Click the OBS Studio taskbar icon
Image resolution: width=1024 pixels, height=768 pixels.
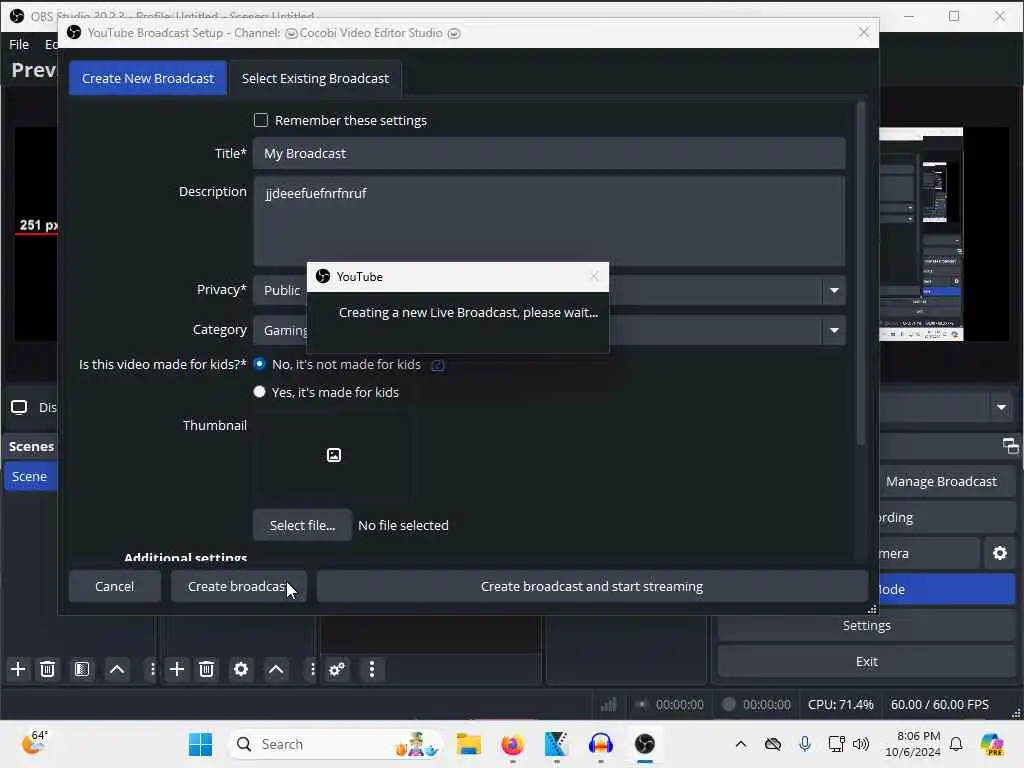(645, 744)
